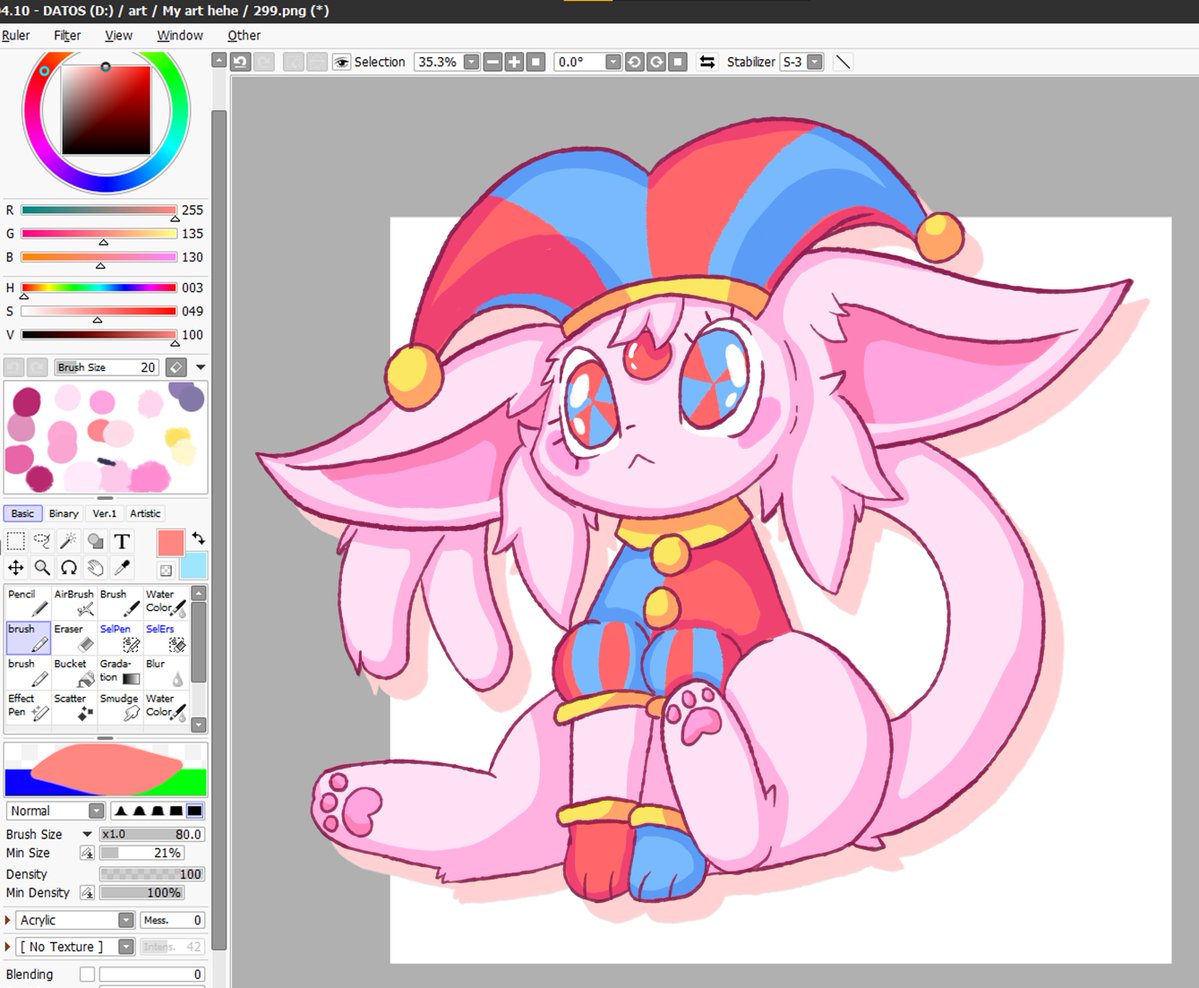Collapse toolbar with small up arrow
This screenshot has width=1199, height=988.
coord(219,60)
